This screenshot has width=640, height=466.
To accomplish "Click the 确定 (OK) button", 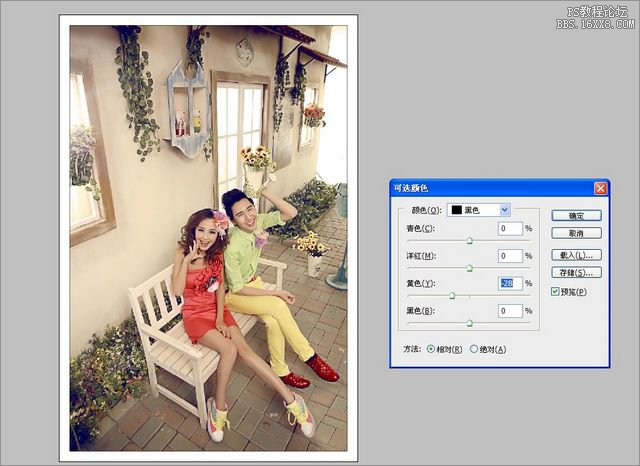I will tap(576, 215).
